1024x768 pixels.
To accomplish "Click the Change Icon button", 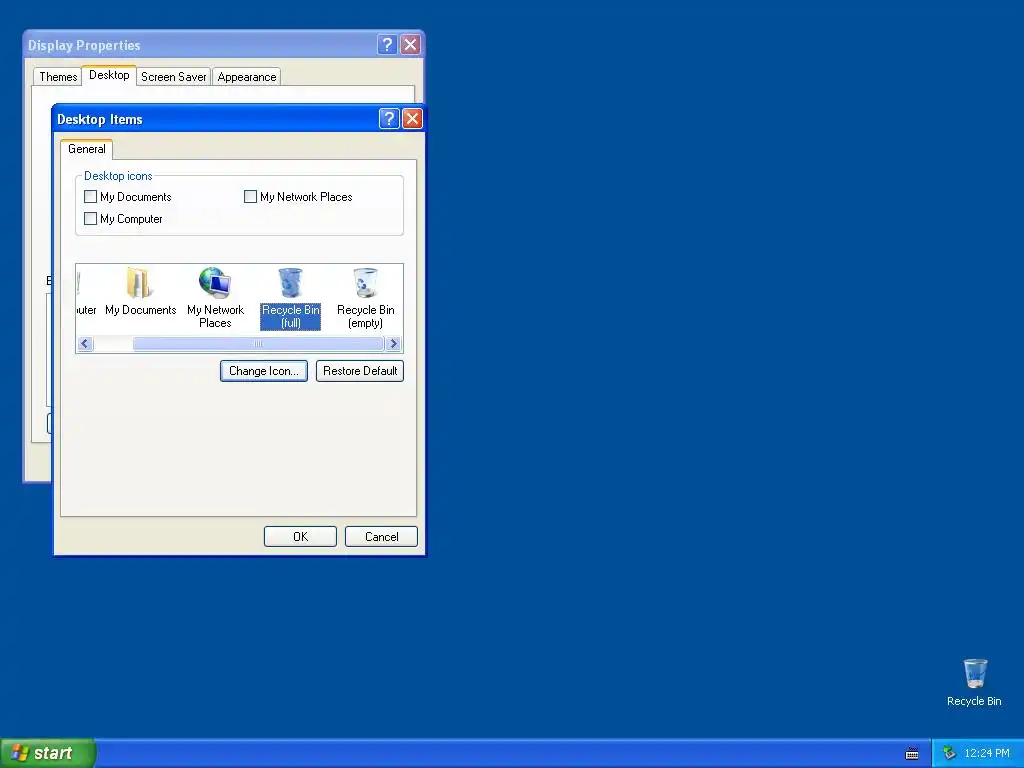I will [x=264, y=371].
